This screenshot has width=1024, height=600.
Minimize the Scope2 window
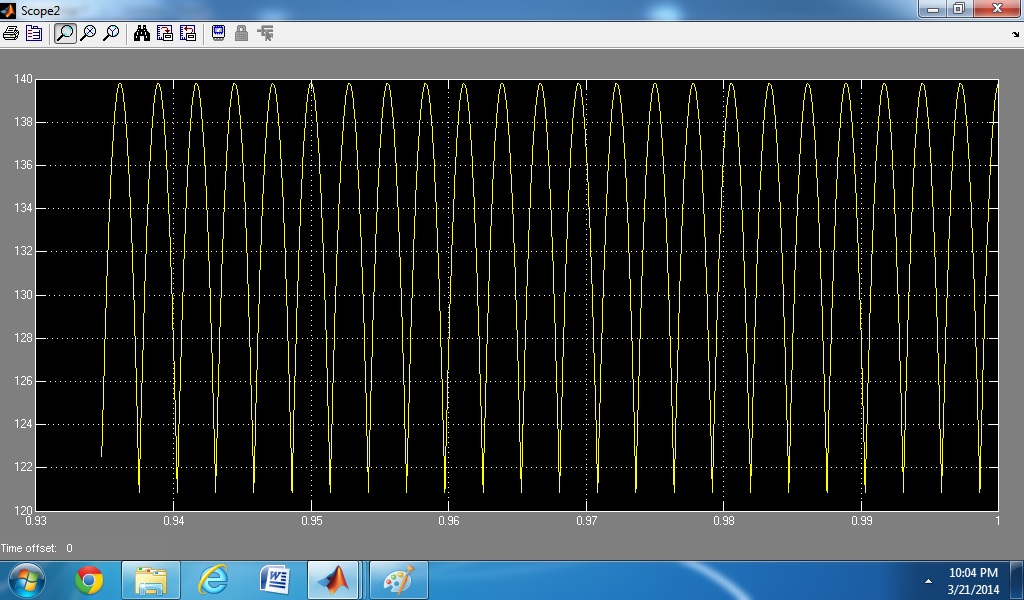(933, 8)
